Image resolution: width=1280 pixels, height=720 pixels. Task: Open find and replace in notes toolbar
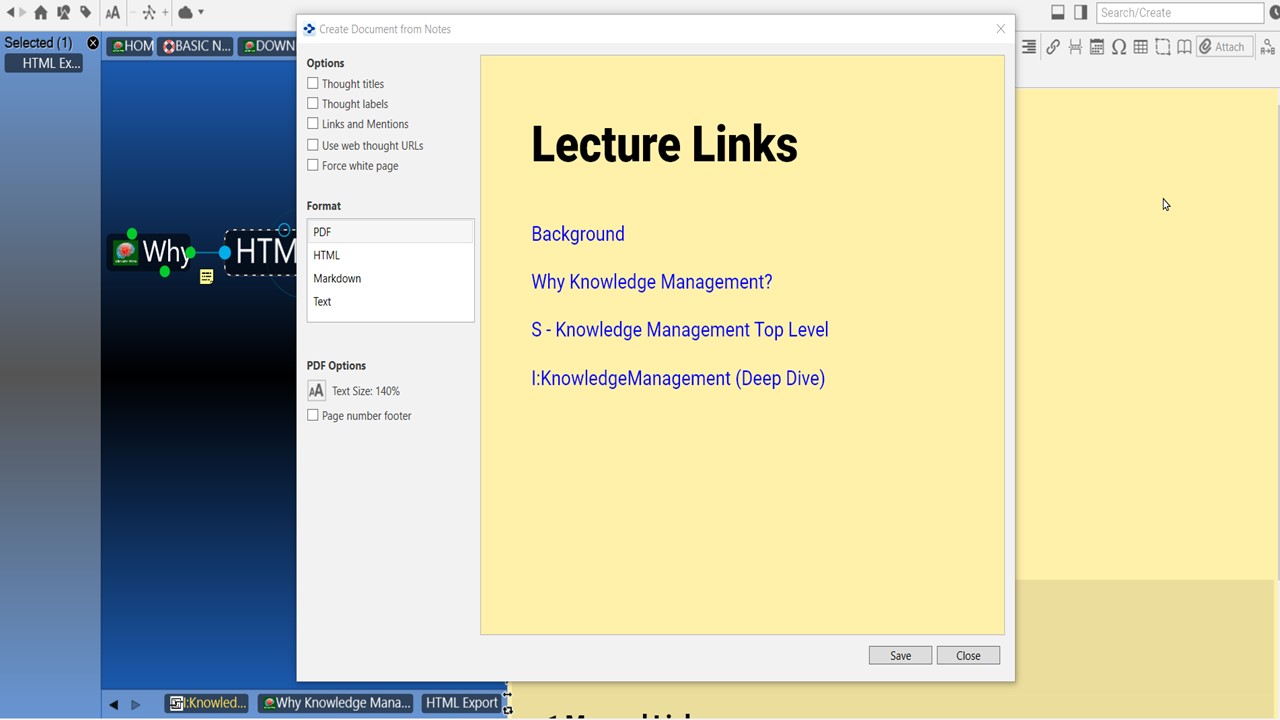pyautogui.click(x=1269, y=47)
